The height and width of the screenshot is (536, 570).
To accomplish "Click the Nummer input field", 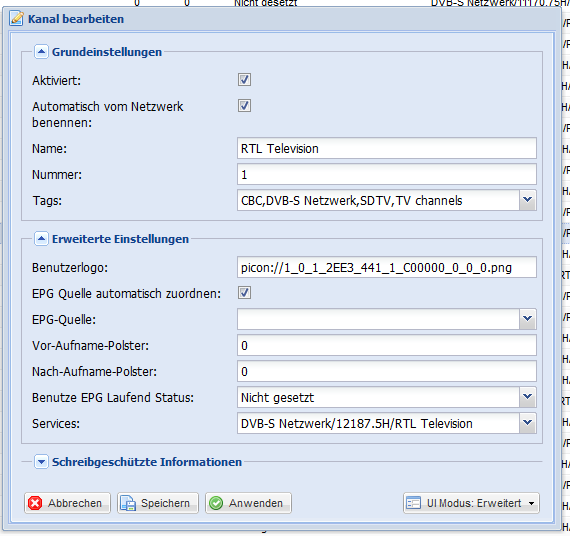I will pos(387,174).
